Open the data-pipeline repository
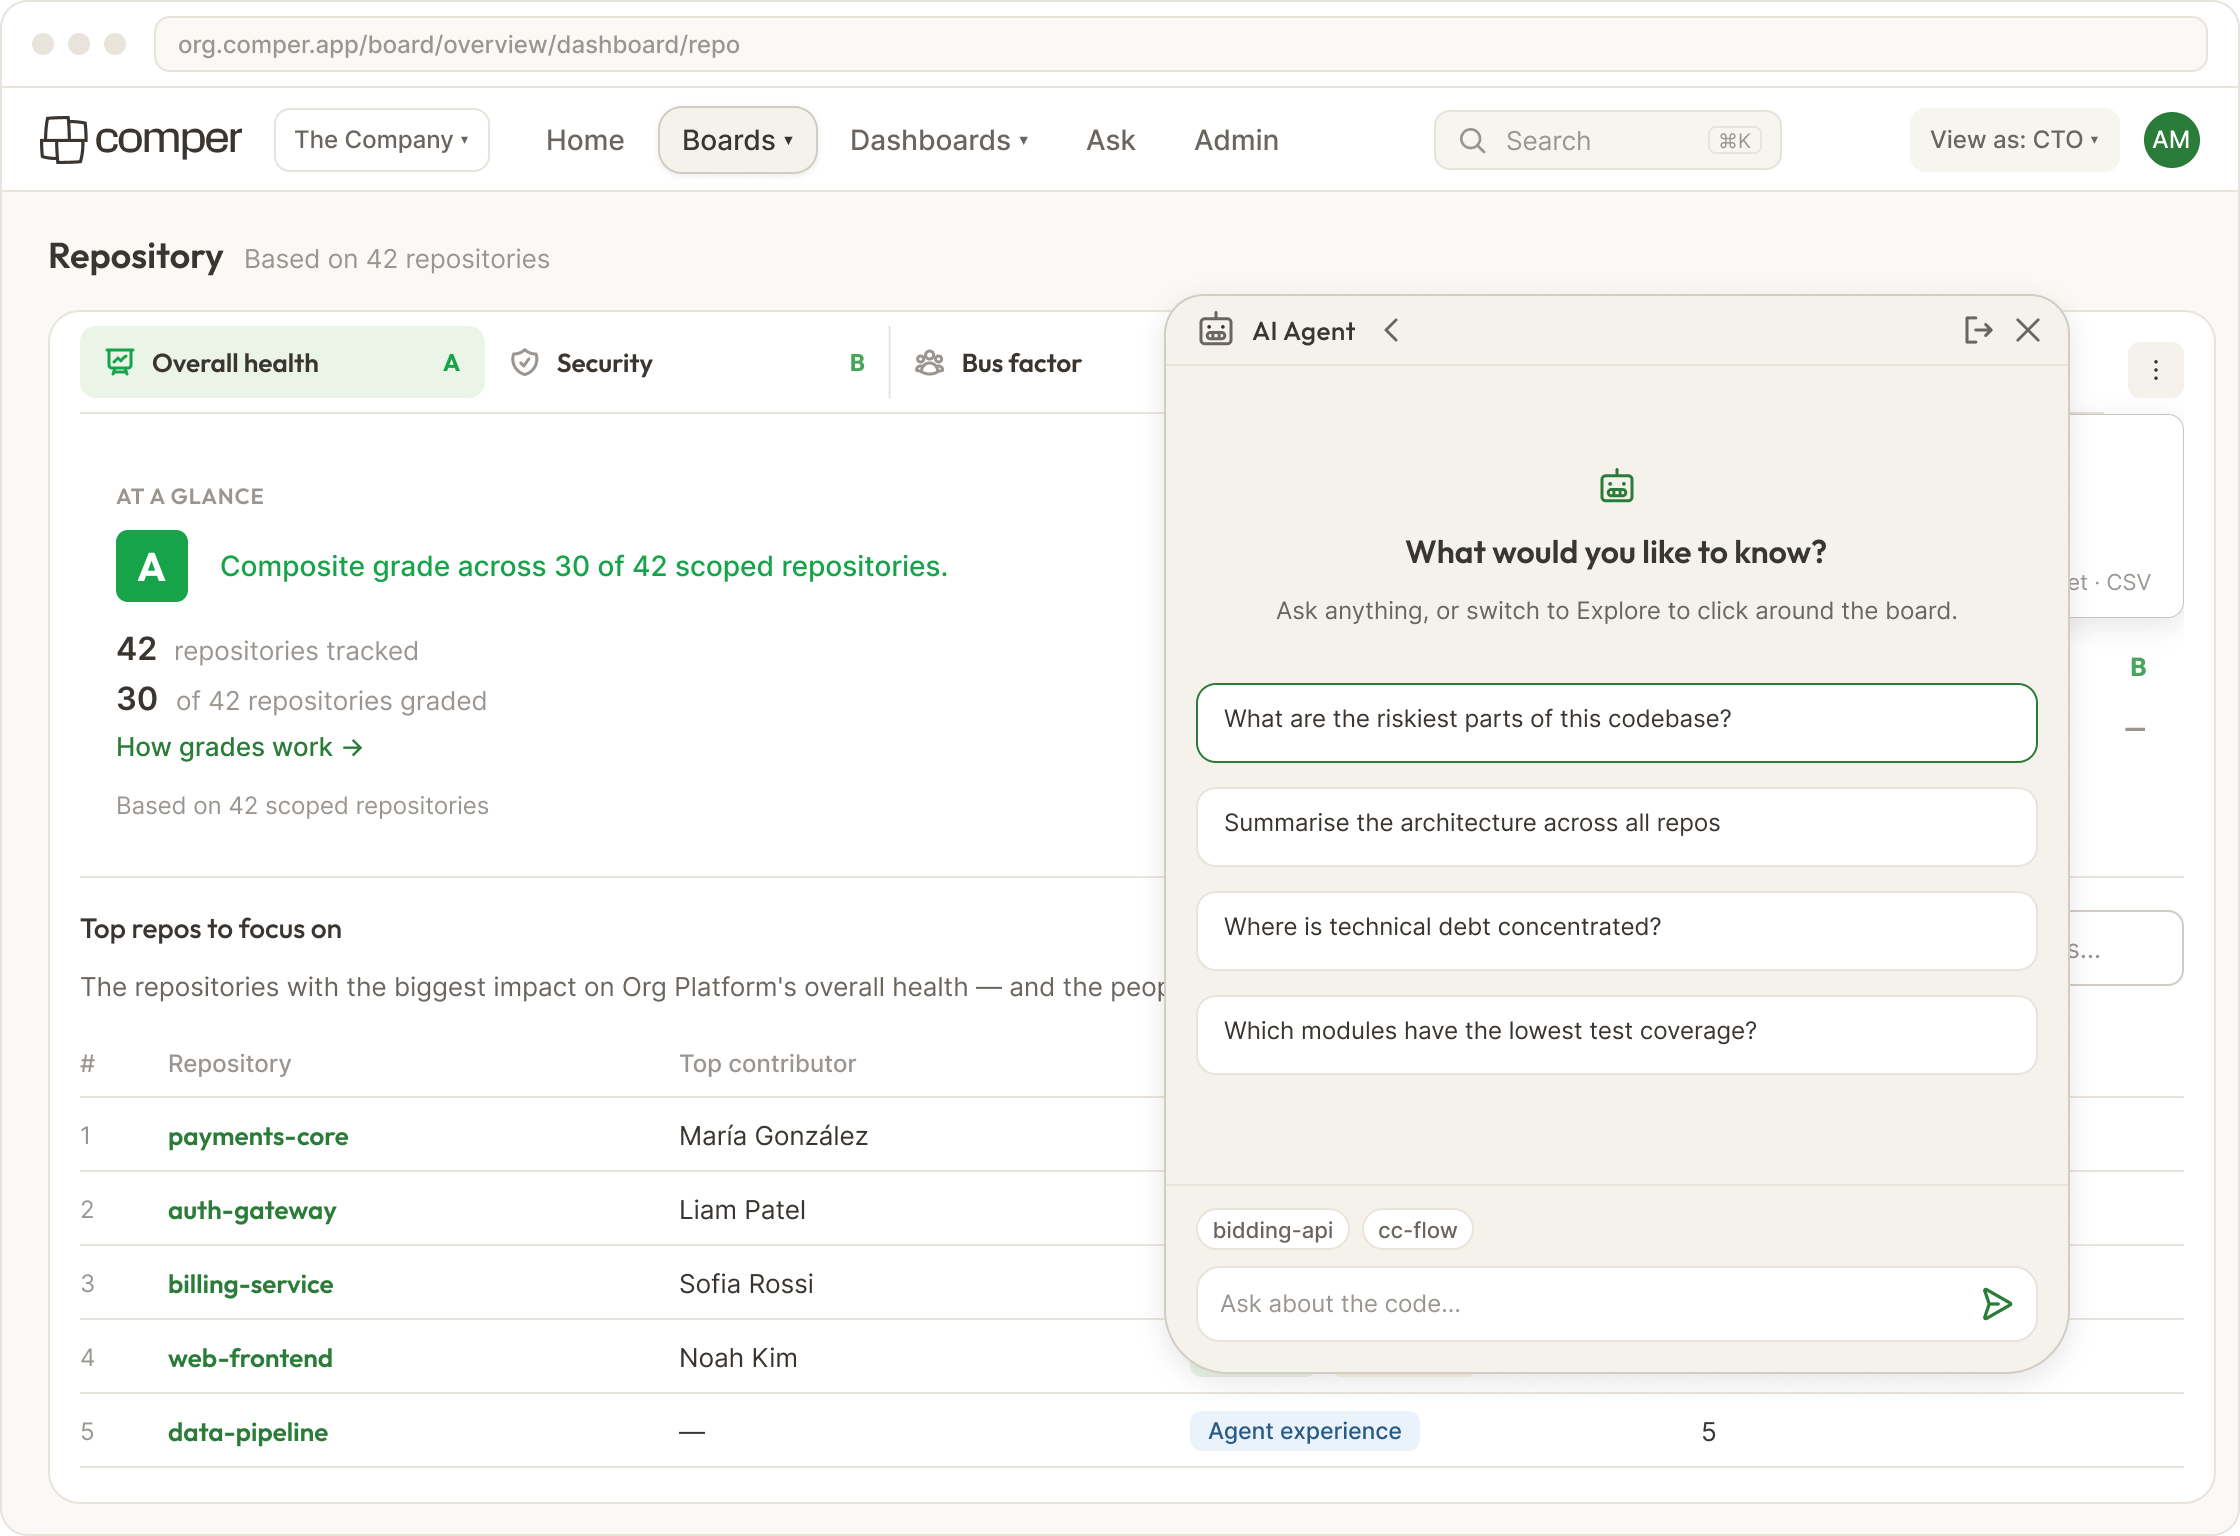Viewport: 2240px width, 1536px height. [248, 1432]
